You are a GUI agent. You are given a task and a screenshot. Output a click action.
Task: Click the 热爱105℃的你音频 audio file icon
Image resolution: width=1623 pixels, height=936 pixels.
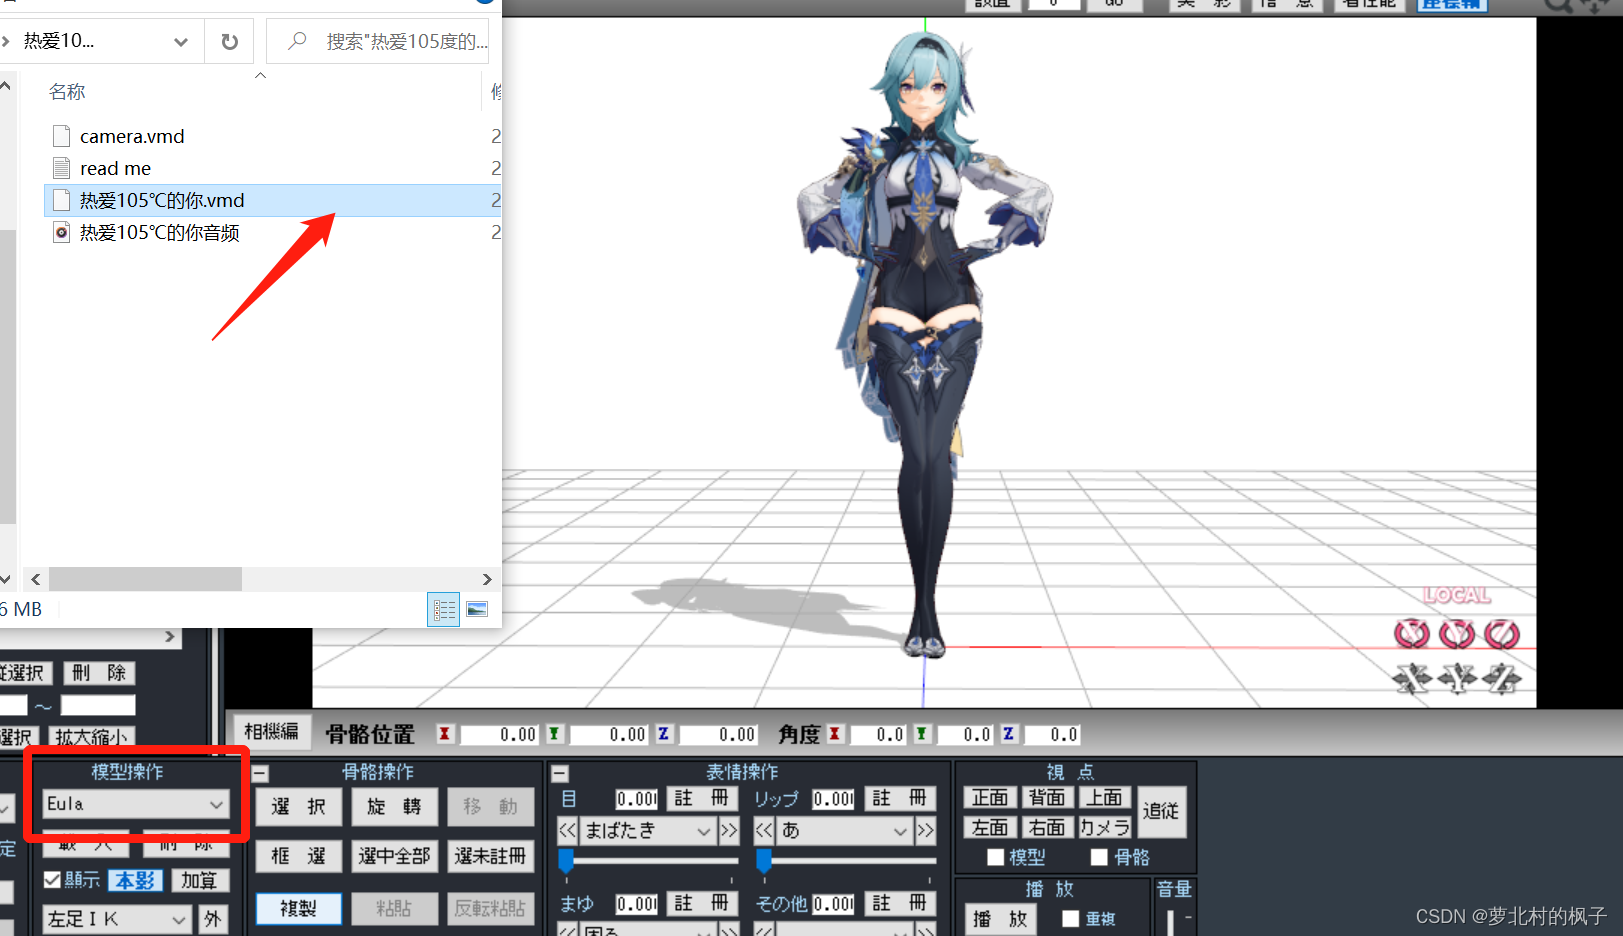pyautogui.click(x=61, y=232)
